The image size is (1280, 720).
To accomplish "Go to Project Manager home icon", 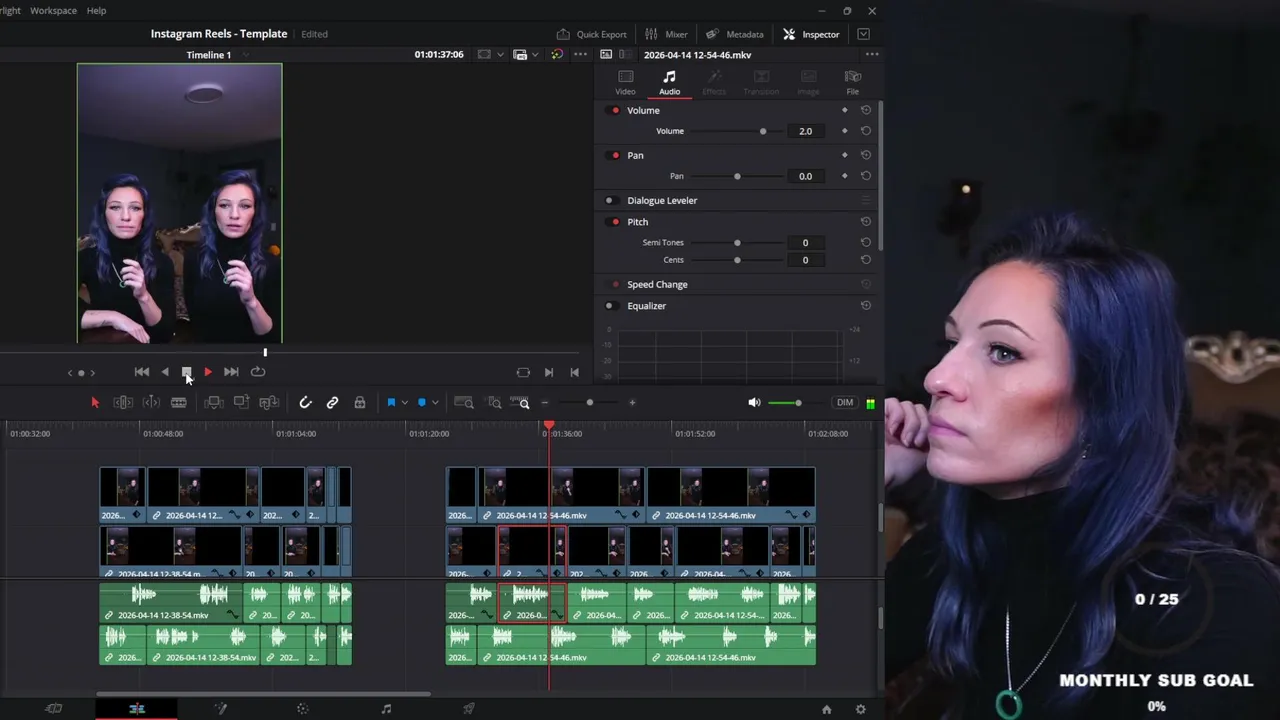I will tap(826, 709).
